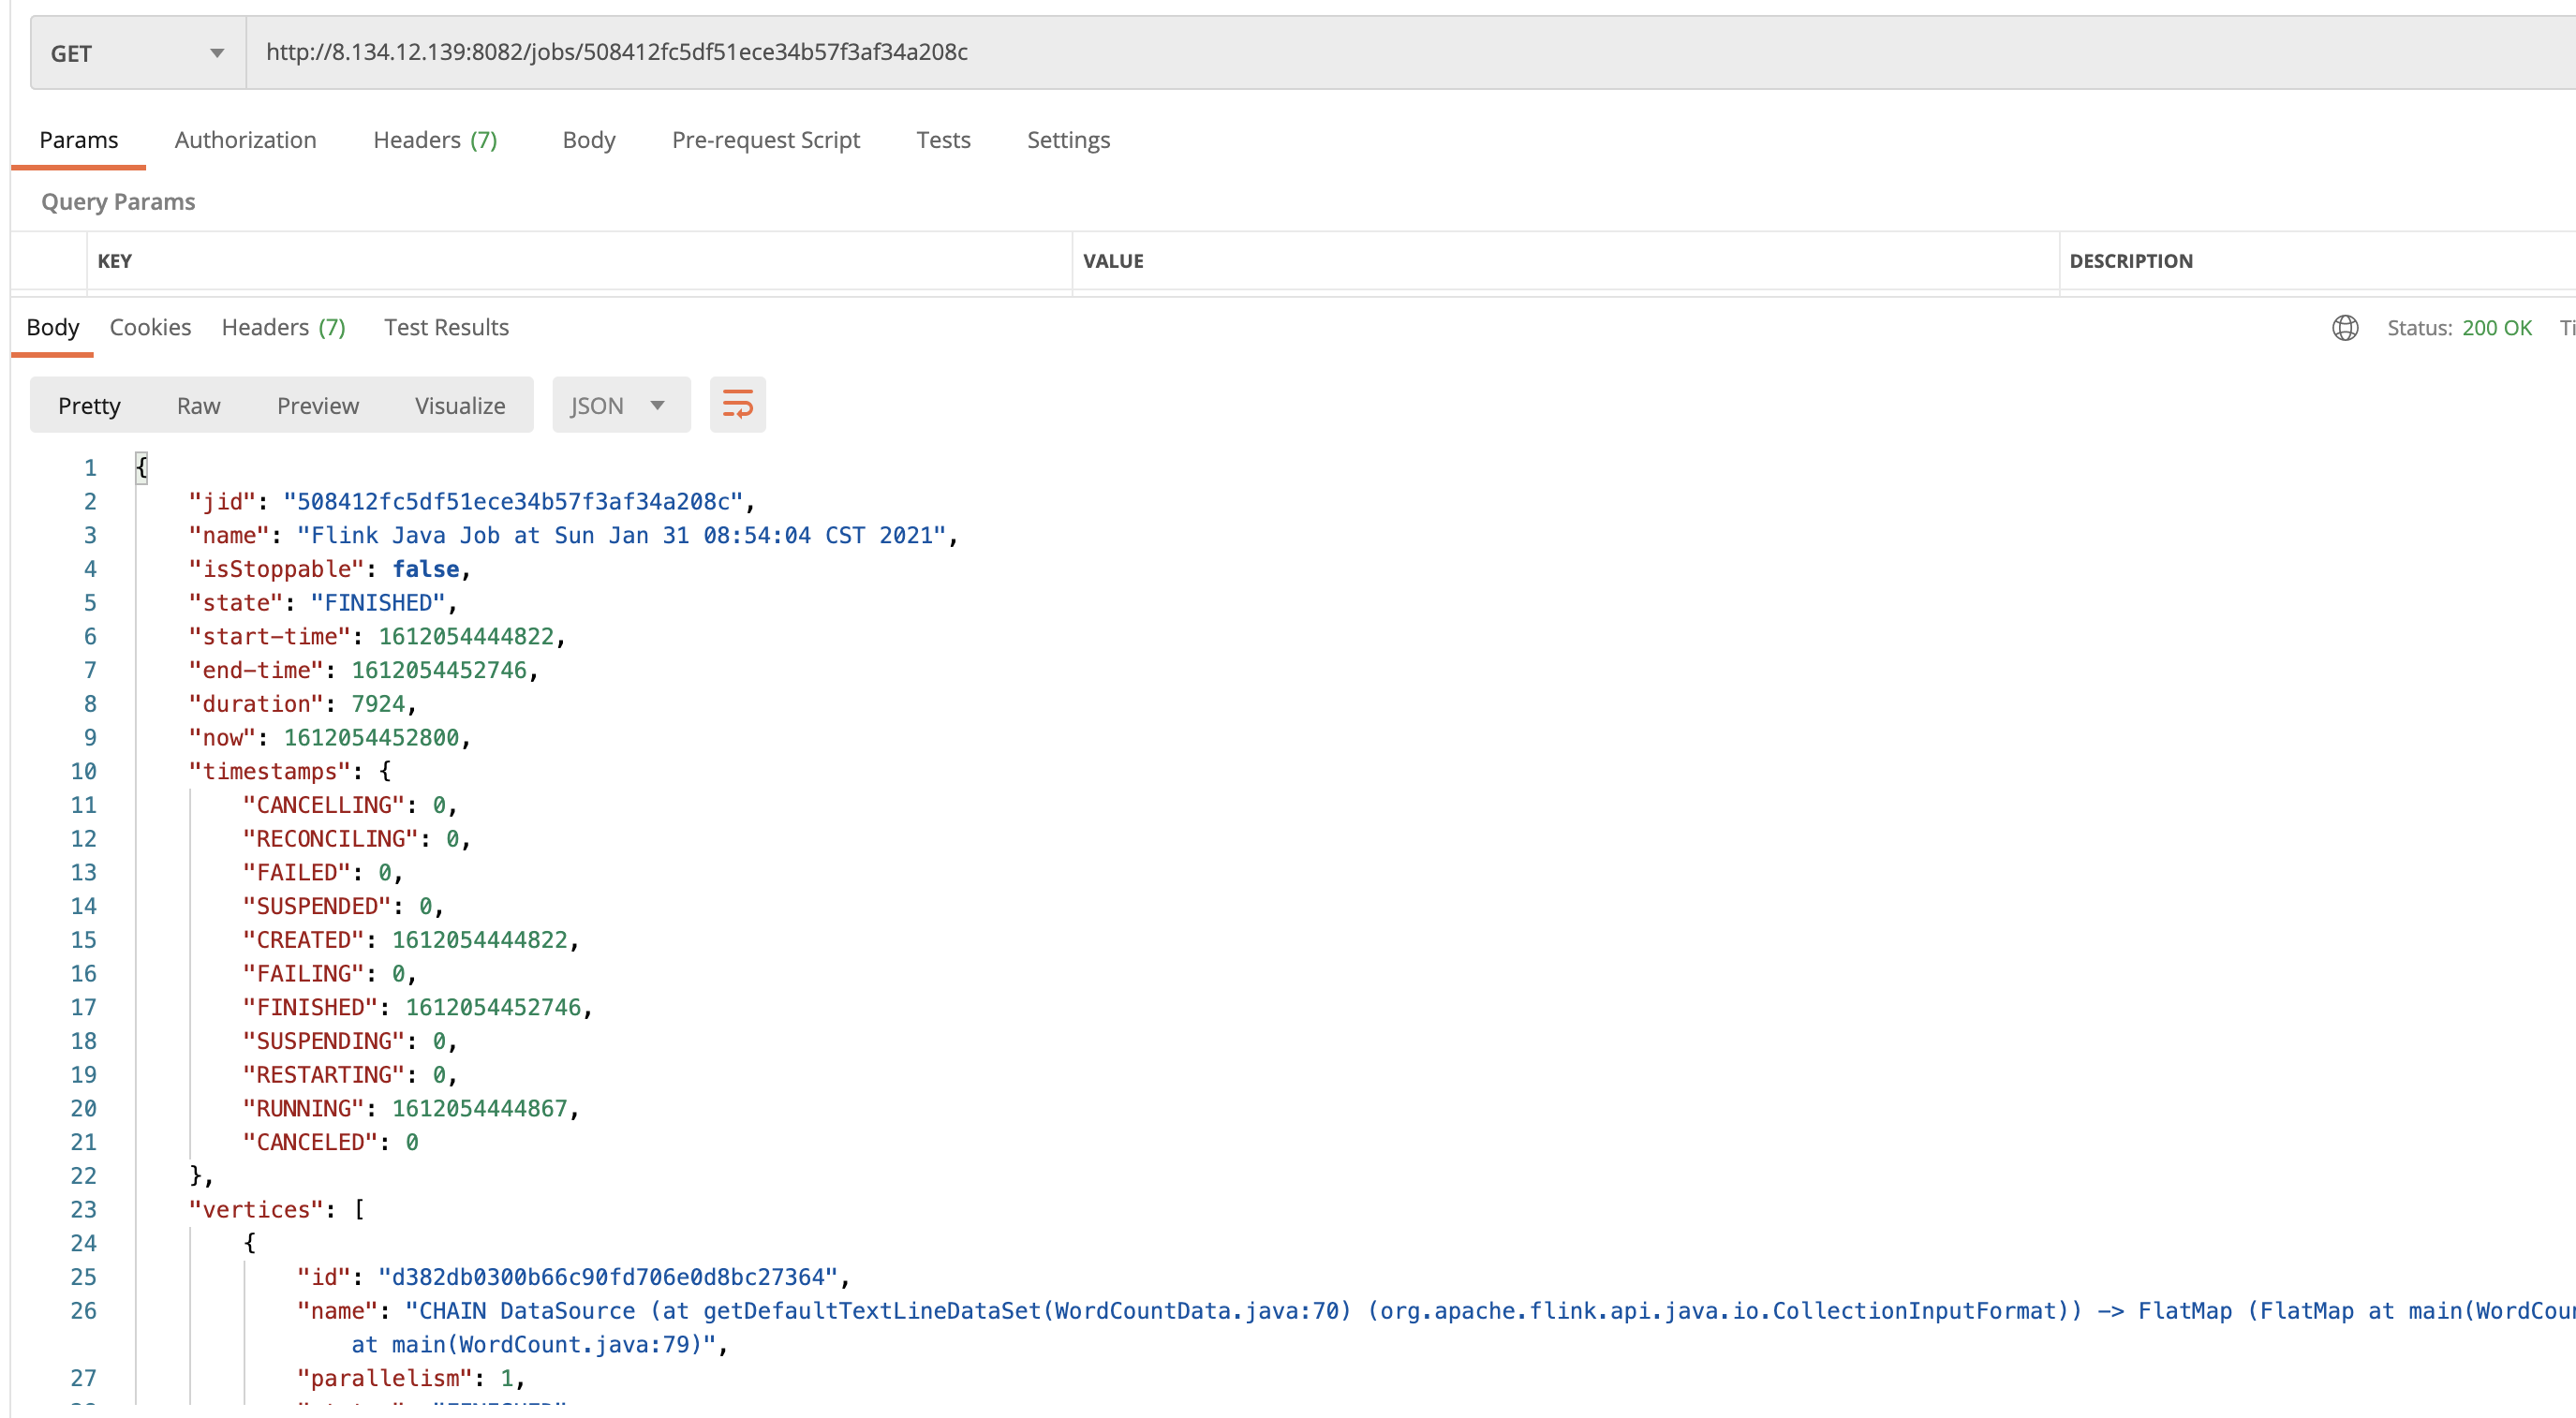Viewport: 2576px width, 1418px height.
Task: Select the Params tab
Action: point(79,138)
